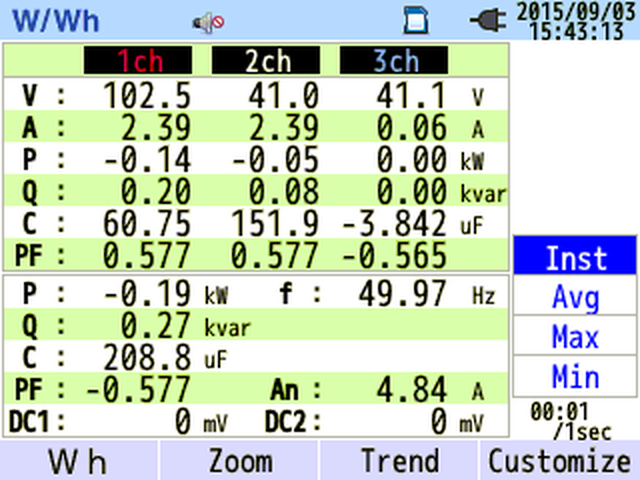Open the Wh screen softkey
This screenshot has width=640, height=480.
pos(79,461)
